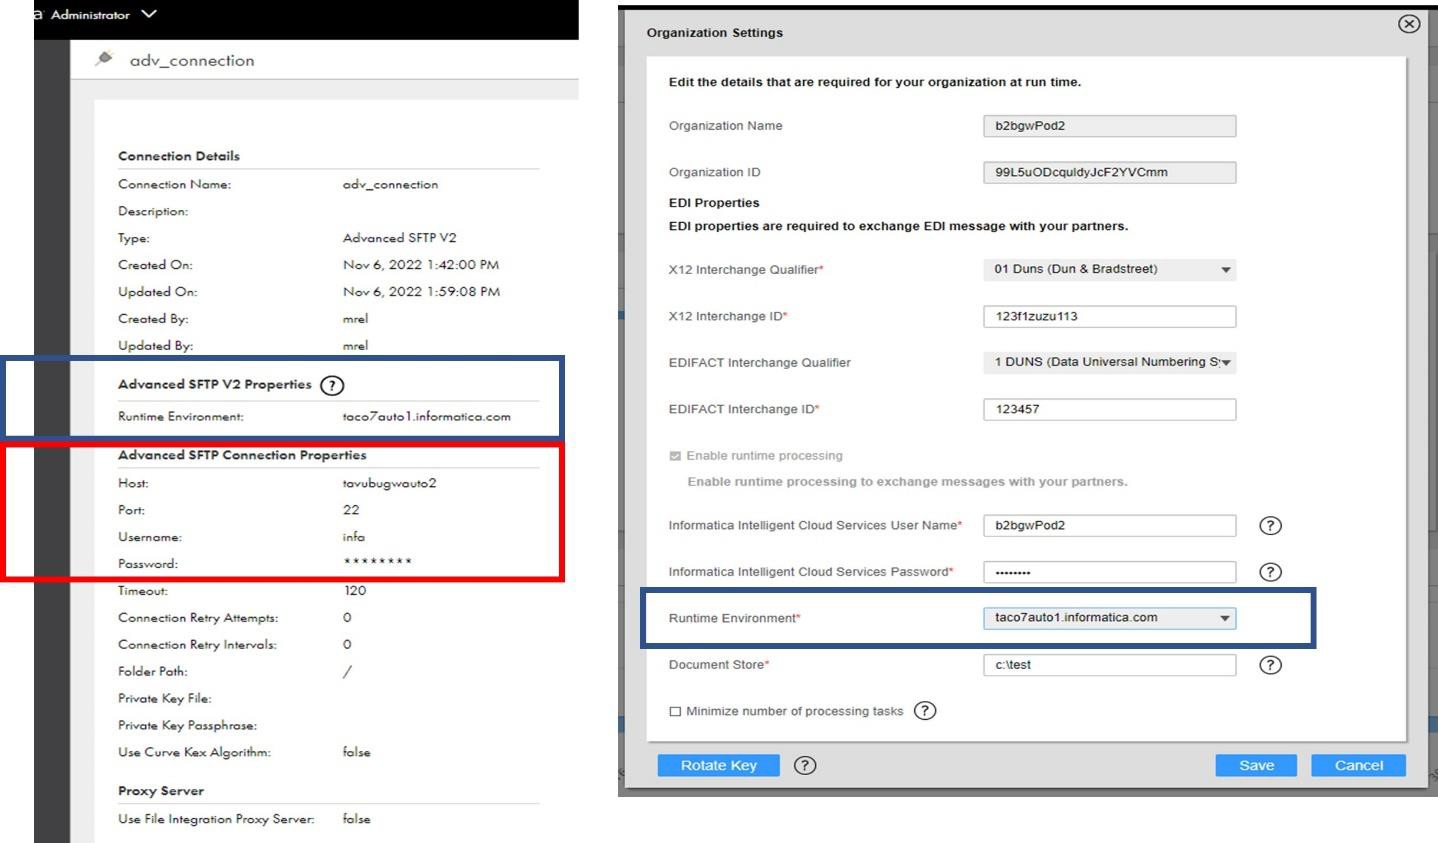Click the Organization Name field
The height and width of the screenshot is (843, 1438).
1109,126
